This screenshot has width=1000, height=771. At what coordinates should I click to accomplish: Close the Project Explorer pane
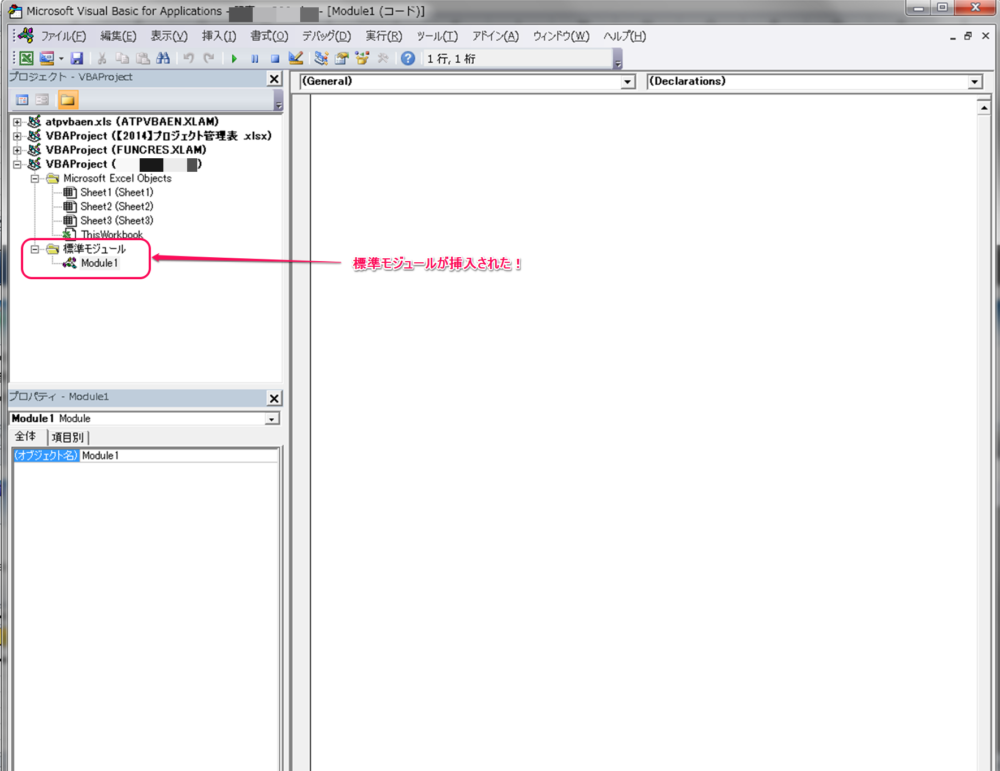pyautogui.click(x=274, y=78)
